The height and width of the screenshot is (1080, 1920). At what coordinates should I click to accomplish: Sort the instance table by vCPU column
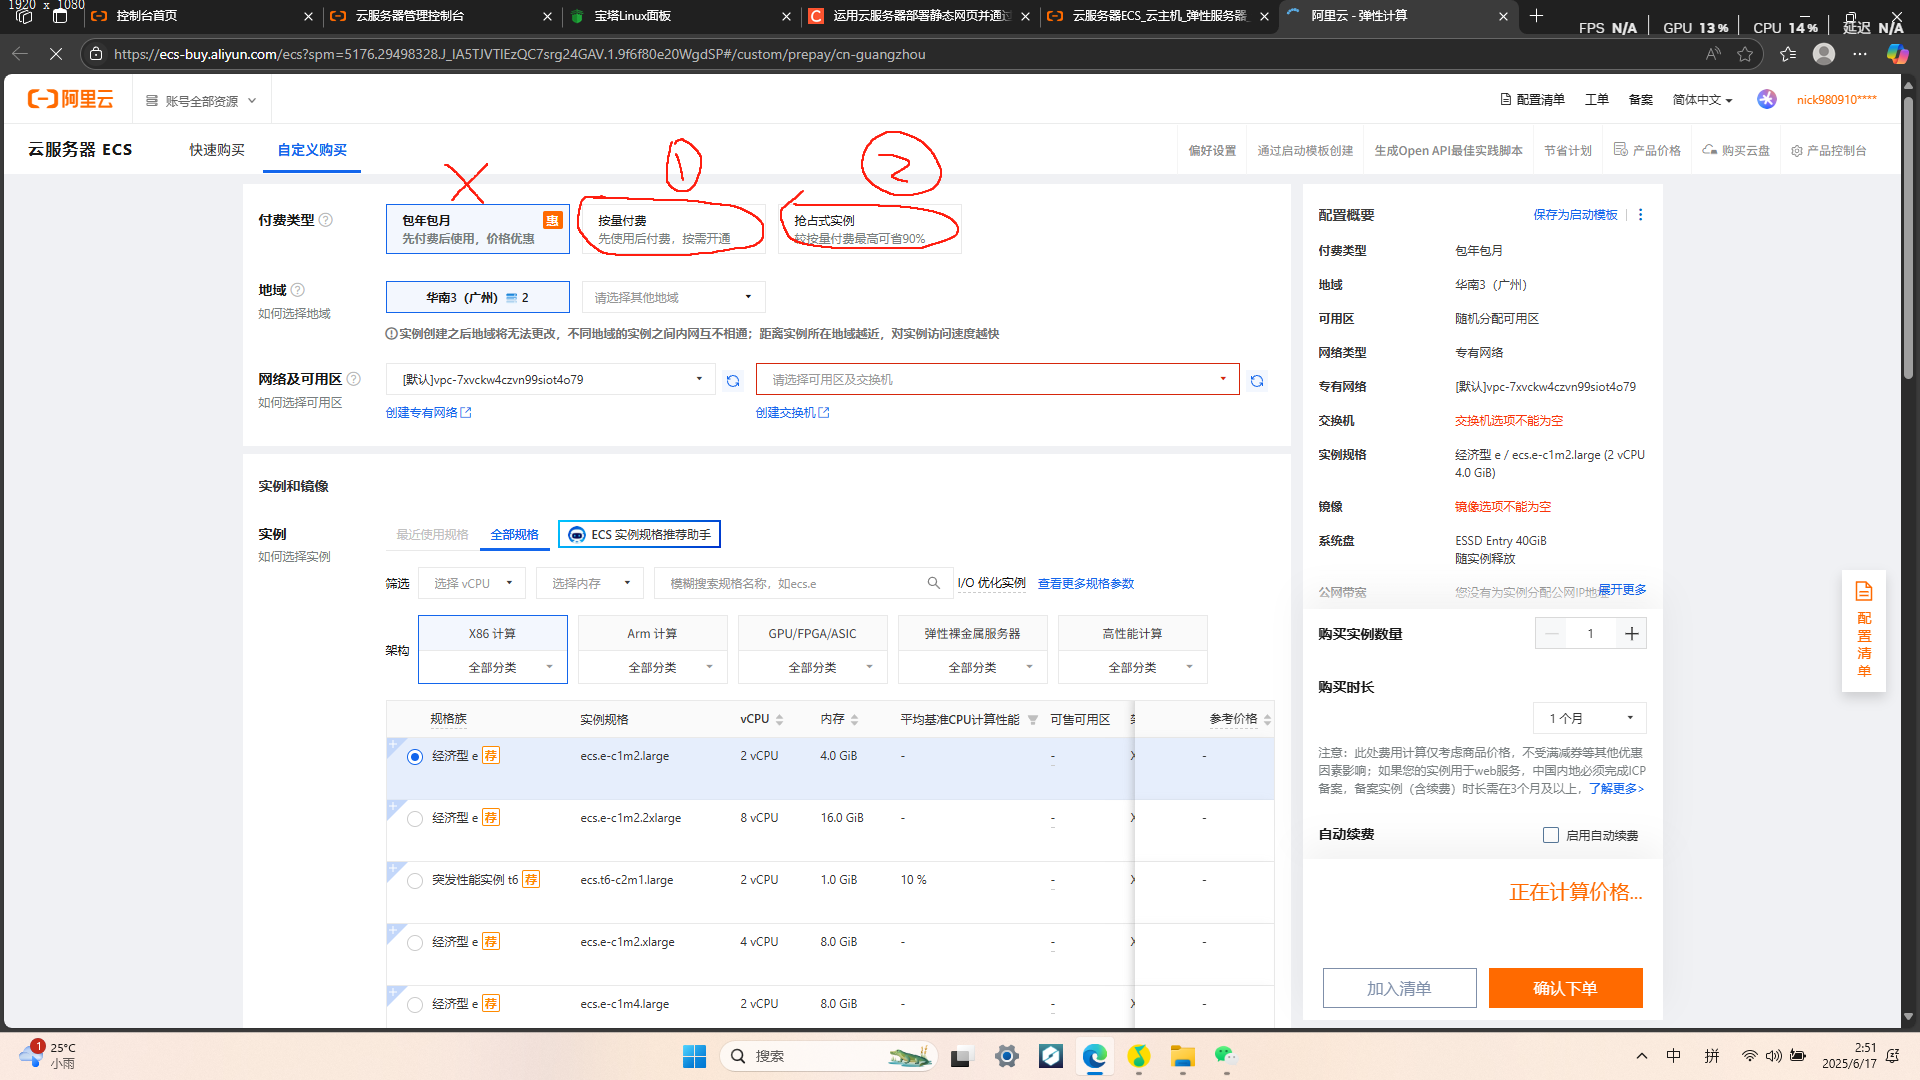pyautogui.click(x=779, y=720)
